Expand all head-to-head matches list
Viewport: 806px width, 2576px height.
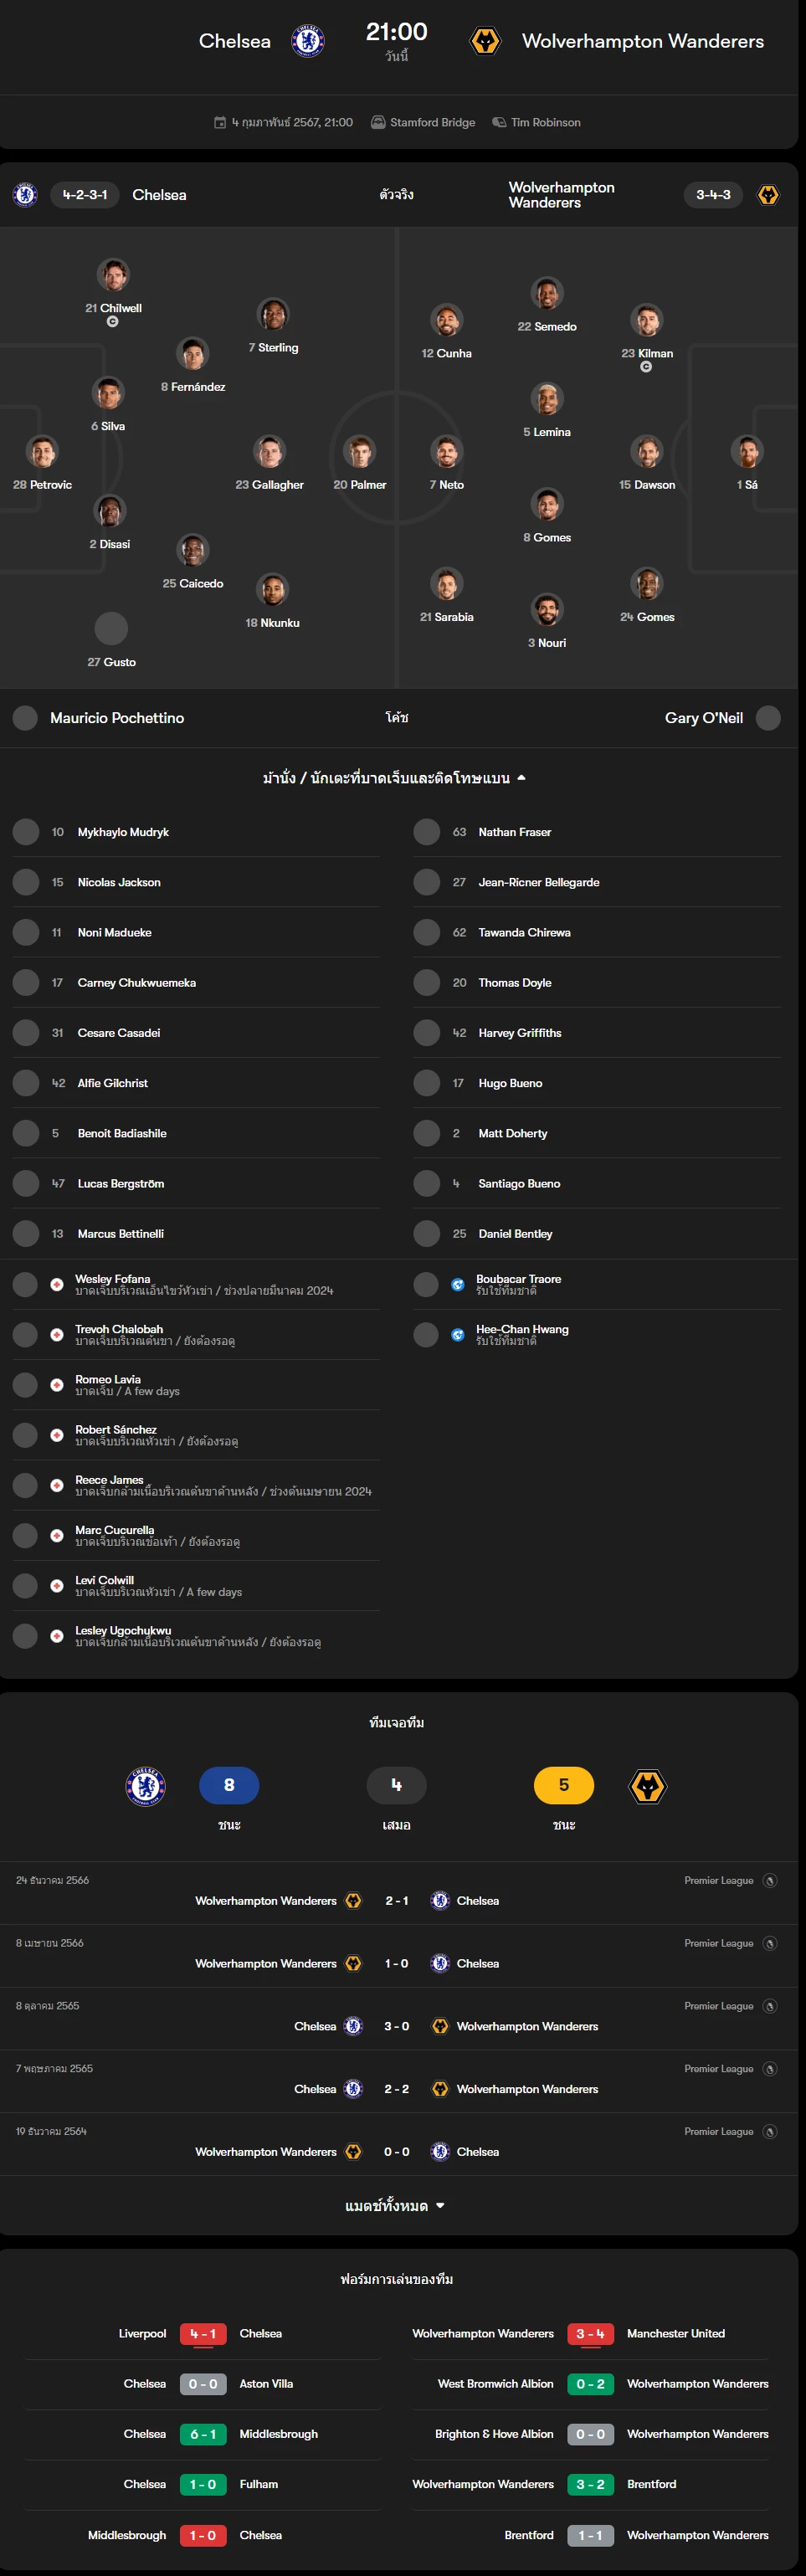point(394,2205)
